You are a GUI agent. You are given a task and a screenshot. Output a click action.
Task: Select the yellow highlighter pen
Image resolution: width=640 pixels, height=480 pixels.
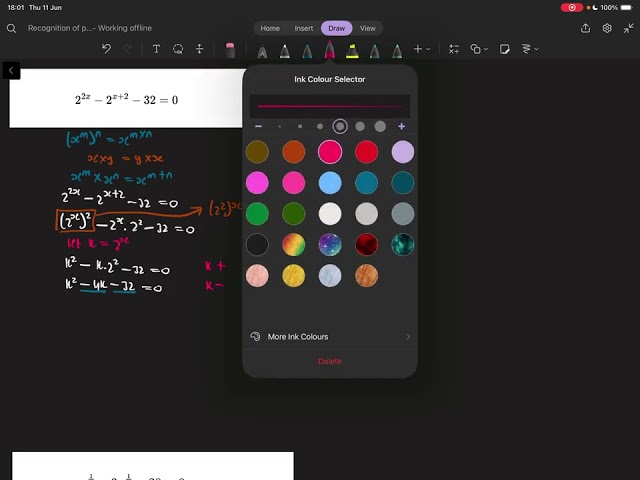[x=352, y=51]
